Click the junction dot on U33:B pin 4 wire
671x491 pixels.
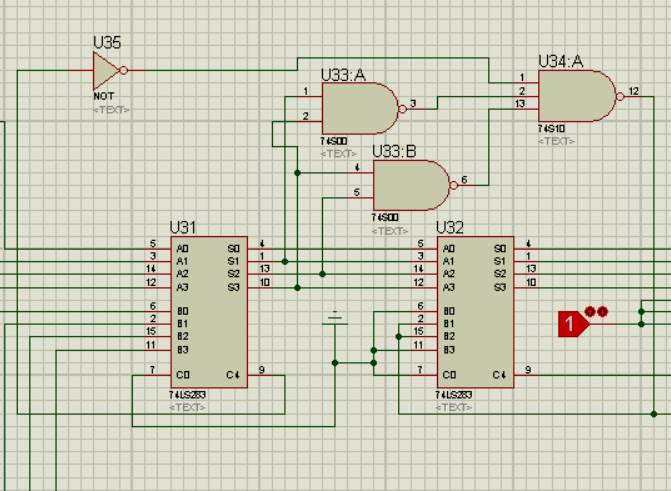point(297,173)
